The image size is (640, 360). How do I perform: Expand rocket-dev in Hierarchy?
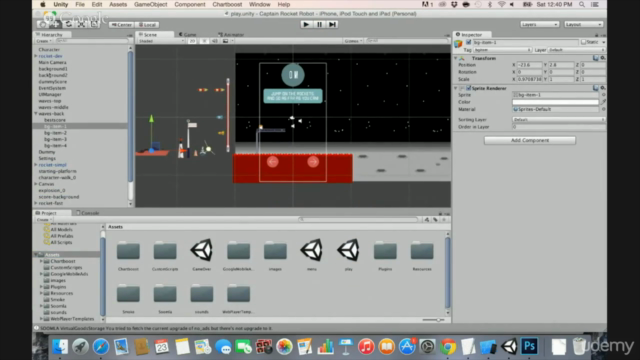tap(36, 56)
